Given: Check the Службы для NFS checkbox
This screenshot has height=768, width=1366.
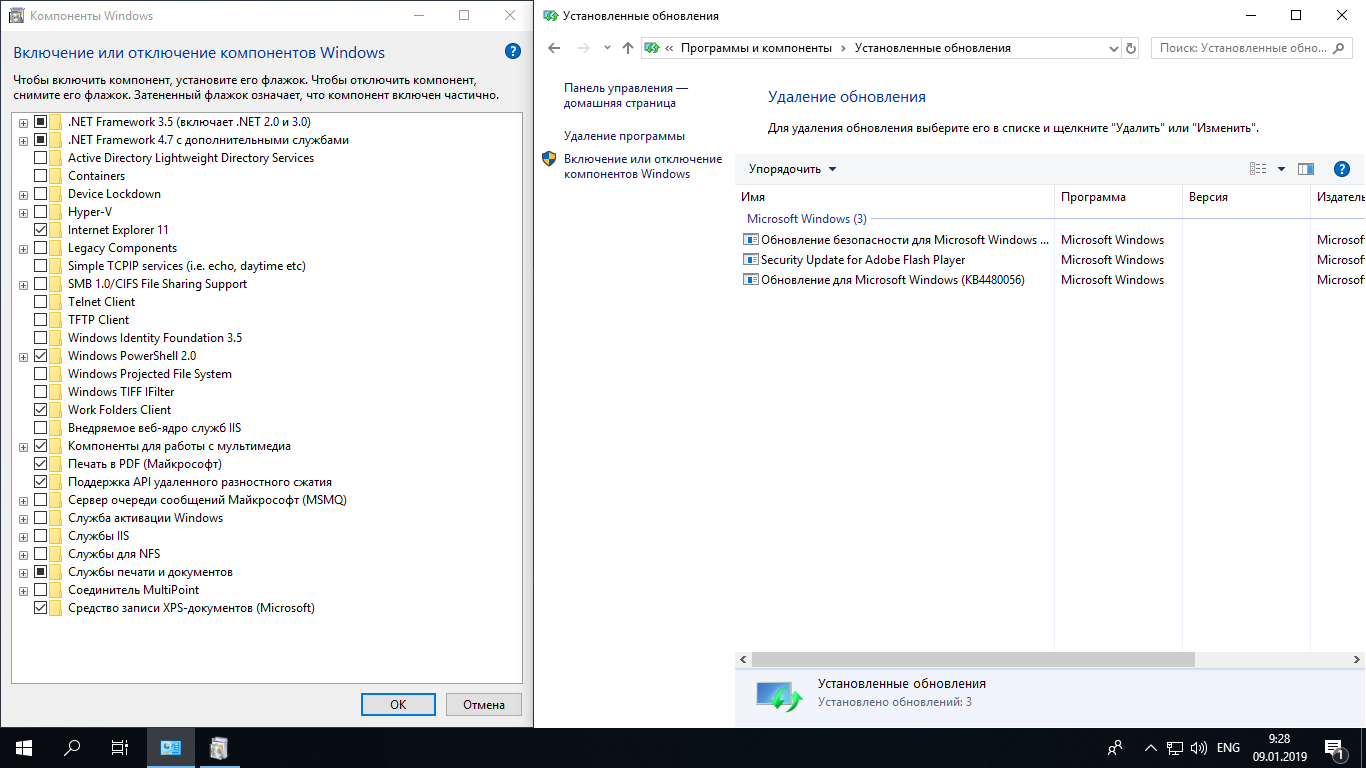Looking at the screenshot, I should point(40,554).
